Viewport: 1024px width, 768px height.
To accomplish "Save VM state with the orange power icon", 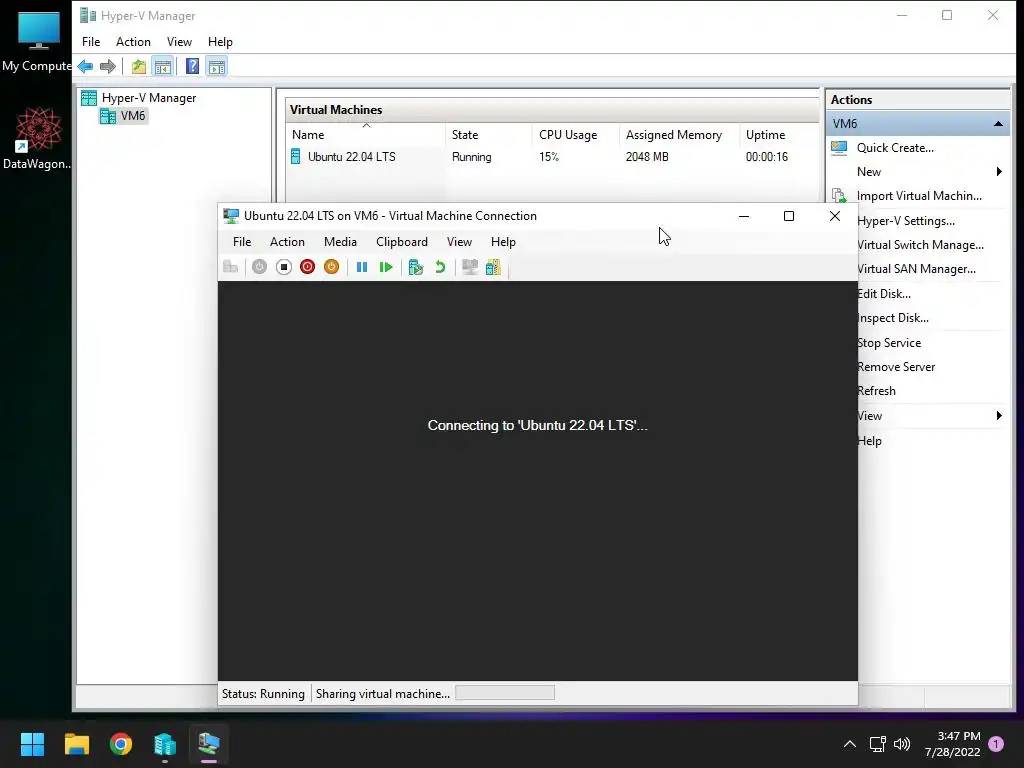I will click(x=332, y=267).
